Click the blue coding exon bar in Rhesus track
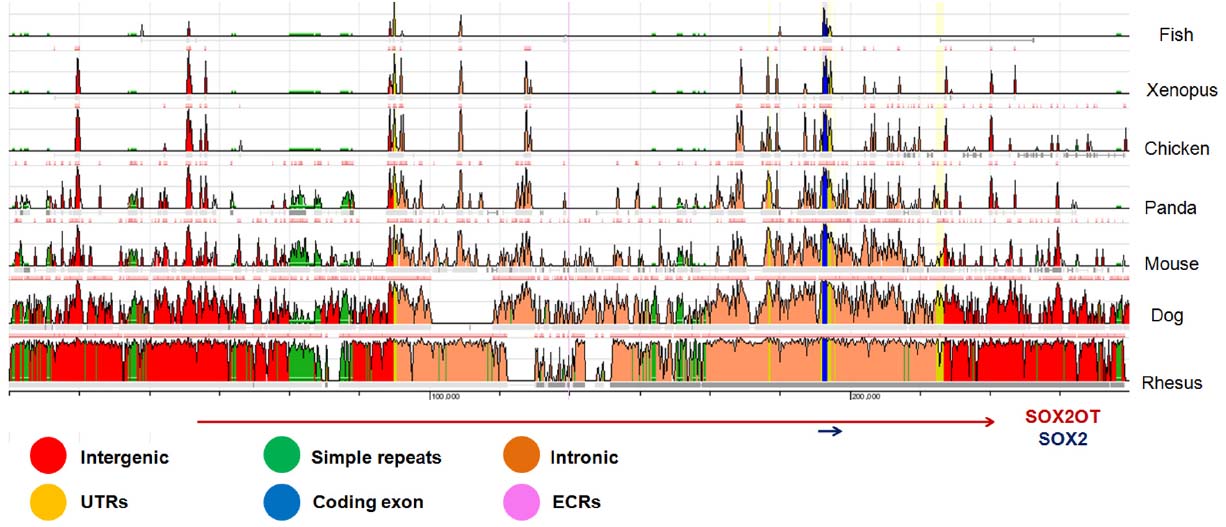The height and width of the screenshot is (527, 1226). 825,360
